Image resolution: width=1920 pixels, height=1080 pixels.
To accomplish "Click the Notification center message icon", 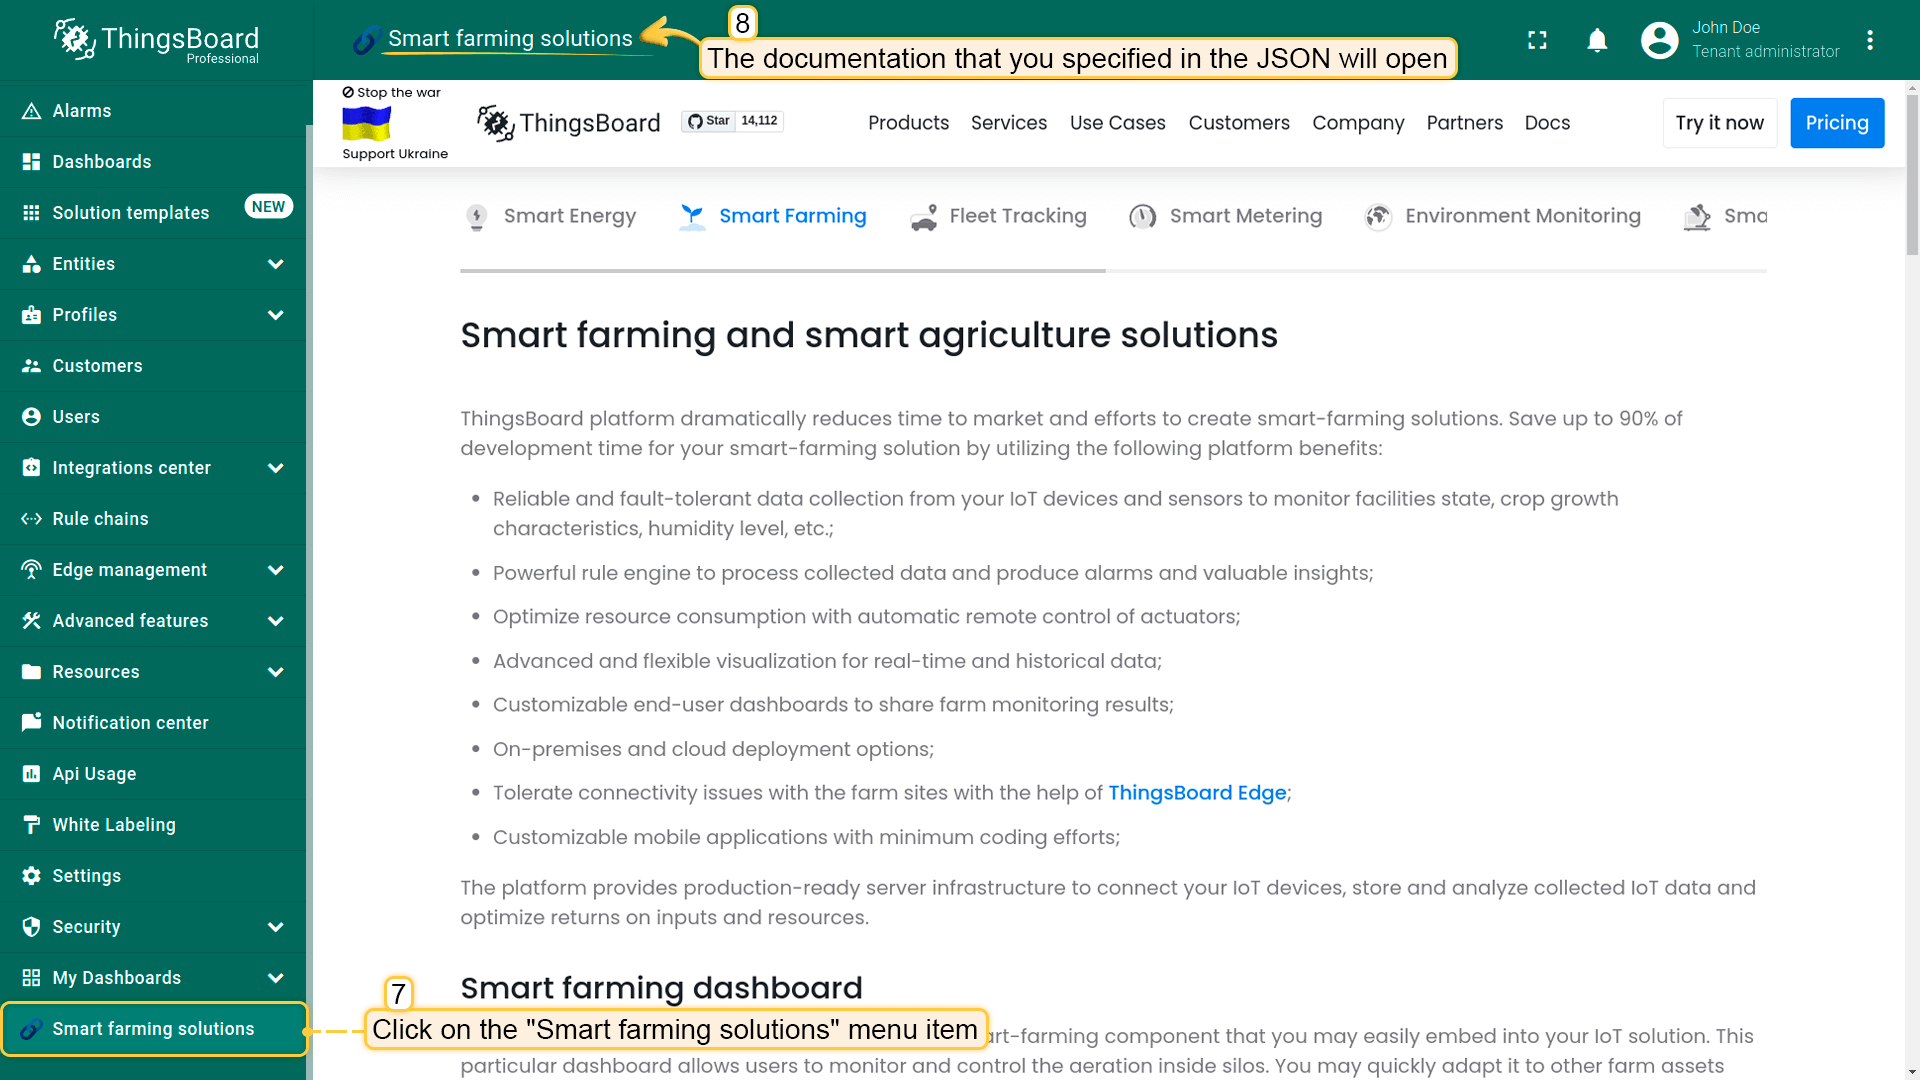I will (x=31, y=723).
